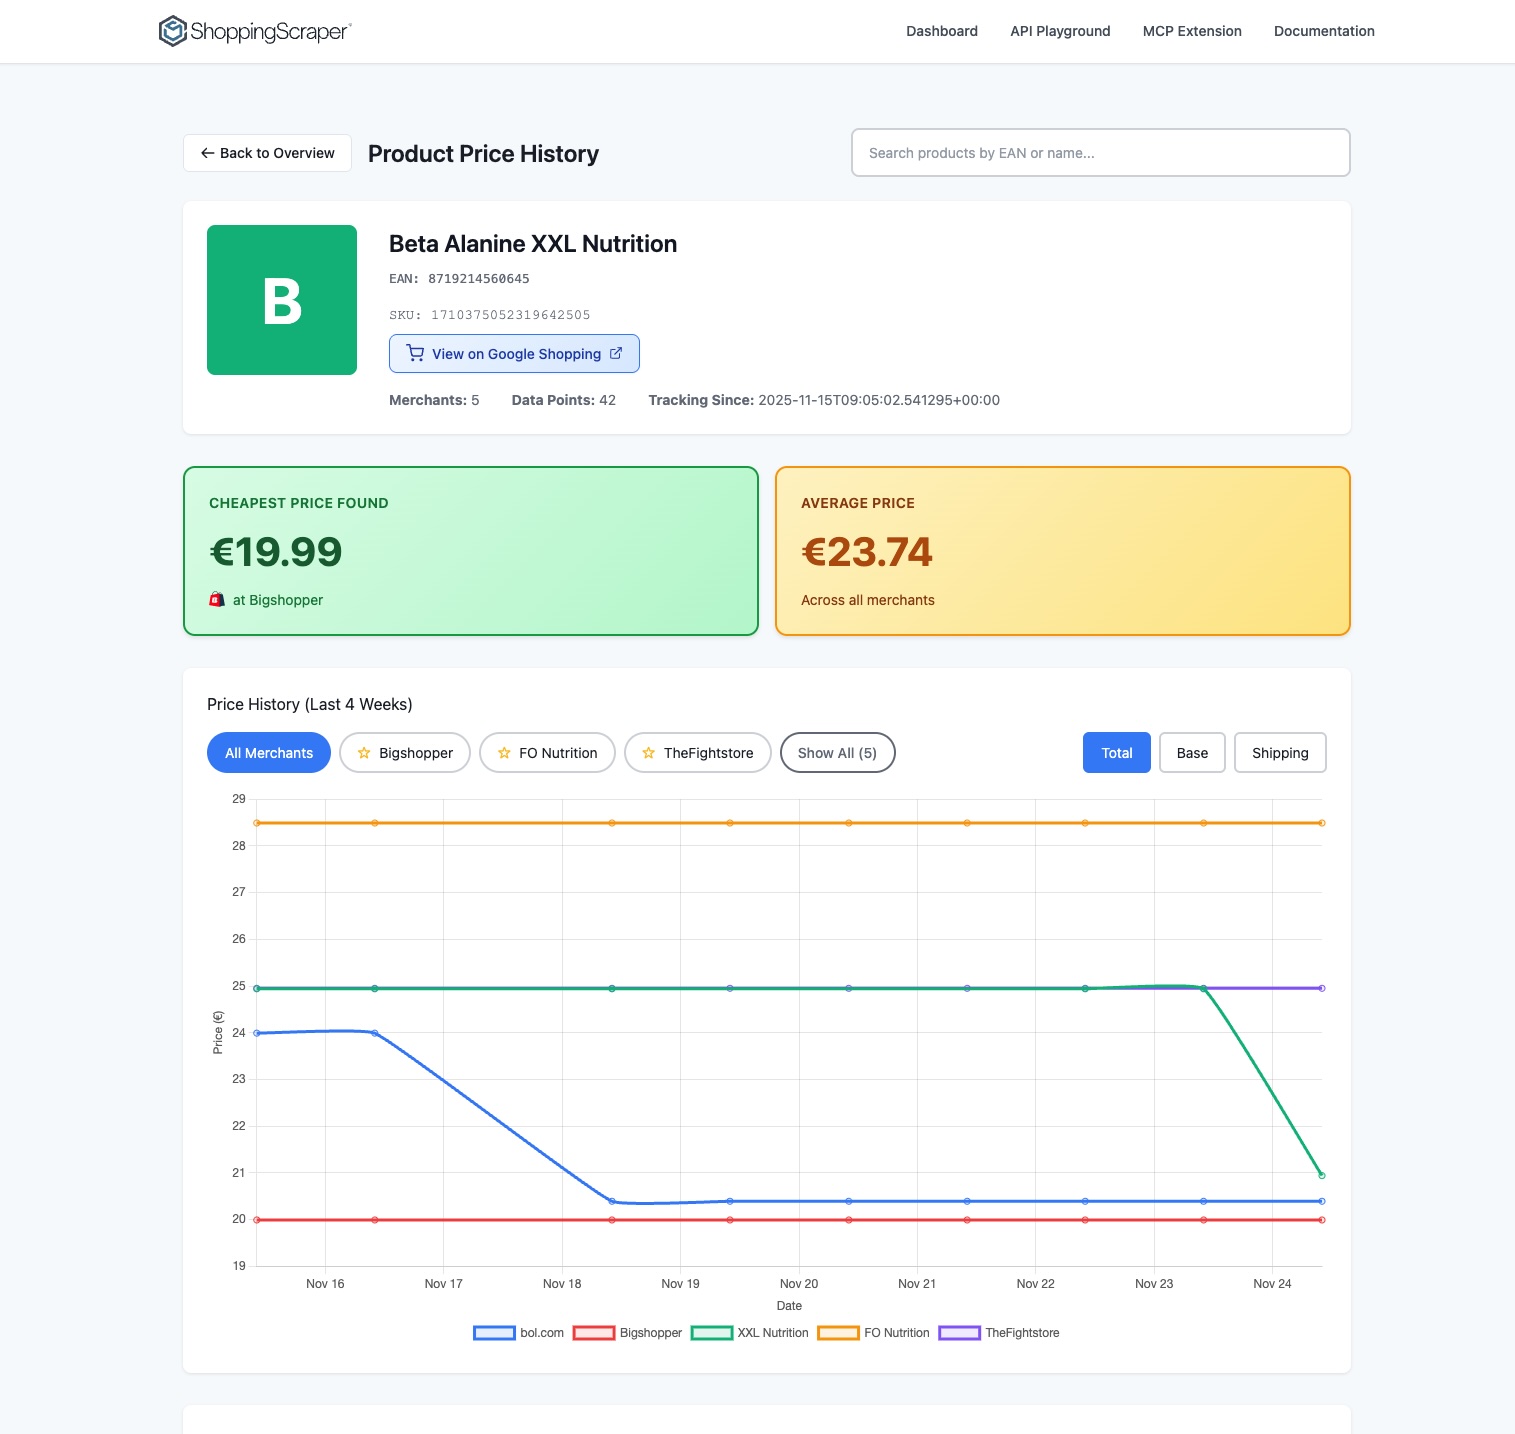1515x1434 pixels.
Task: Filter chart by TheFightstore merchant
Action: [x=698, y=753]
